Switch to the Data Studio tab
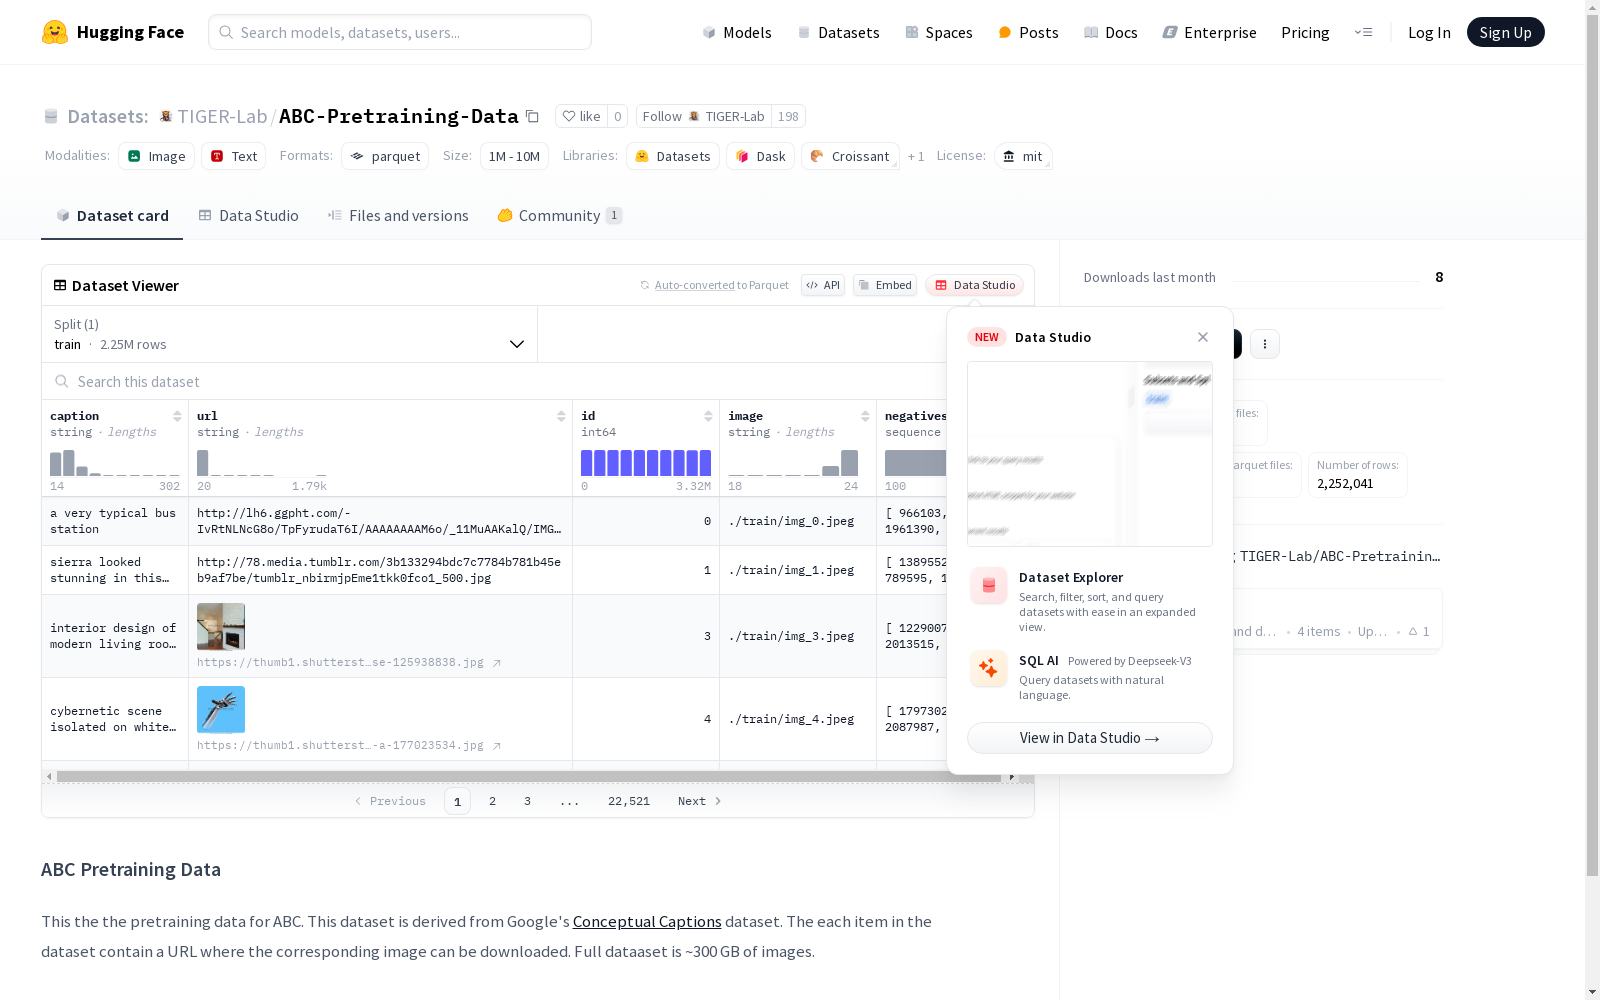This screenshot has height=1000, width=1600. click(248, 215)
